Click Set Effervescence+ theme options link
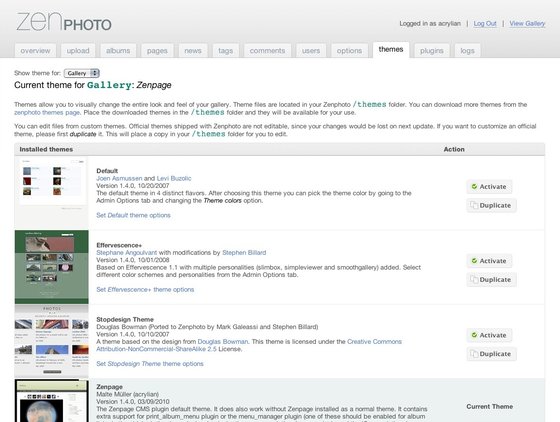 pos(145,290)
